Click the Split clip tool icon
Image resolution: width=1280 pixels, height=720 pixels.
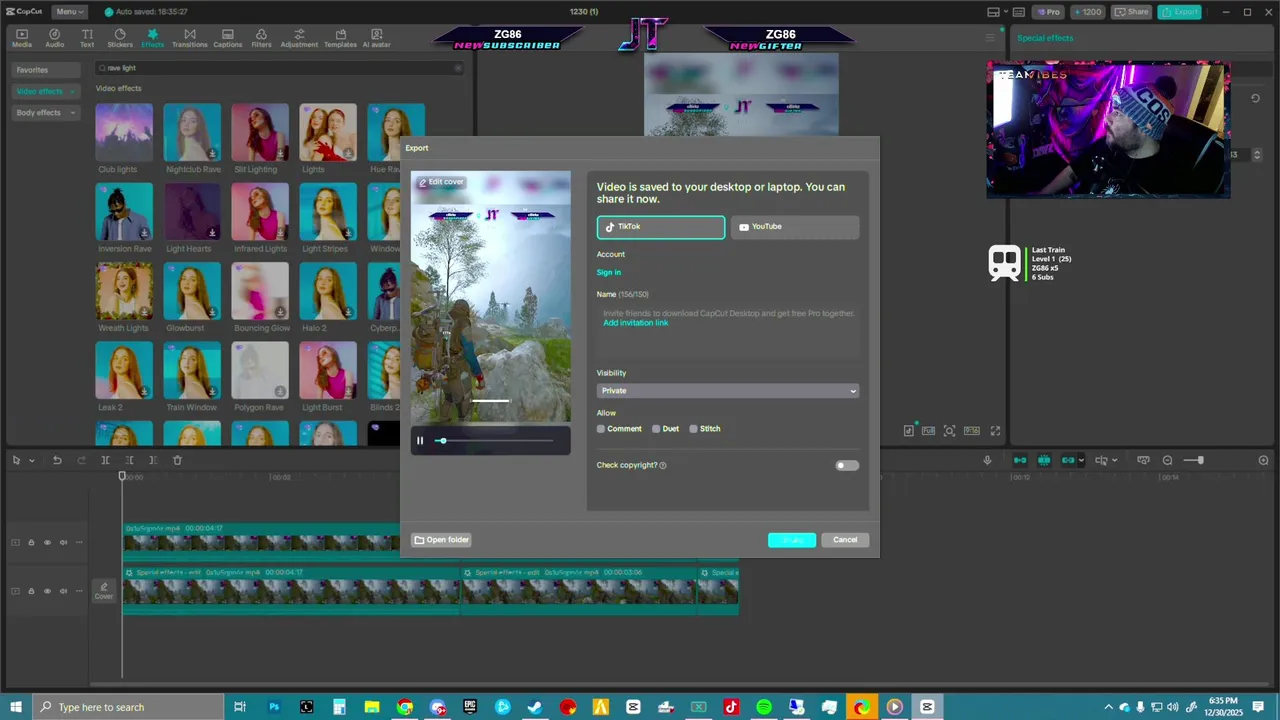105,460
